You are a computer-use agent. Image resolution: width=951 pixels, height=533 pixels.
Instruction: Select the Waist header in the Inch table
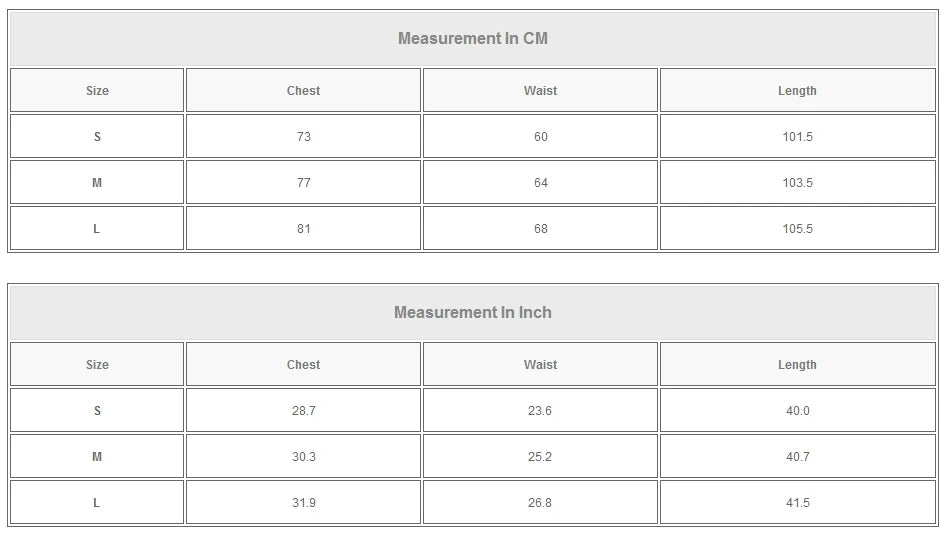tap(540, 365)
